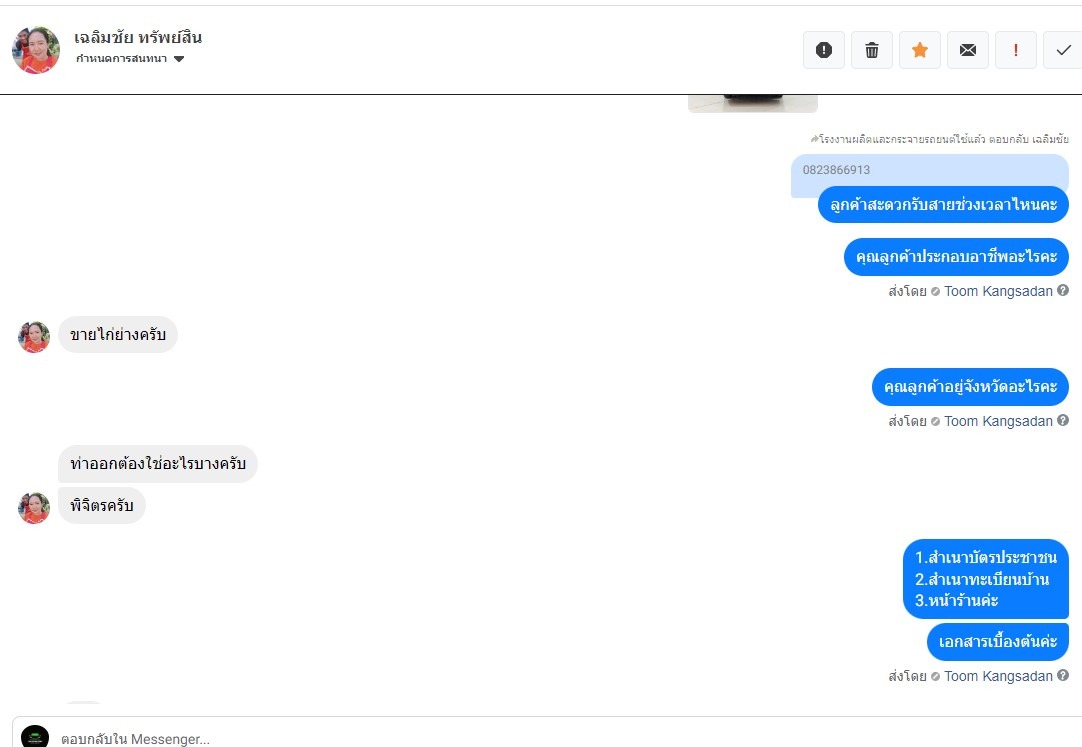The width and height of the screenshot is (1082, 747).
Task: Open the partially visible image attachment
Action: click(753, 103)
